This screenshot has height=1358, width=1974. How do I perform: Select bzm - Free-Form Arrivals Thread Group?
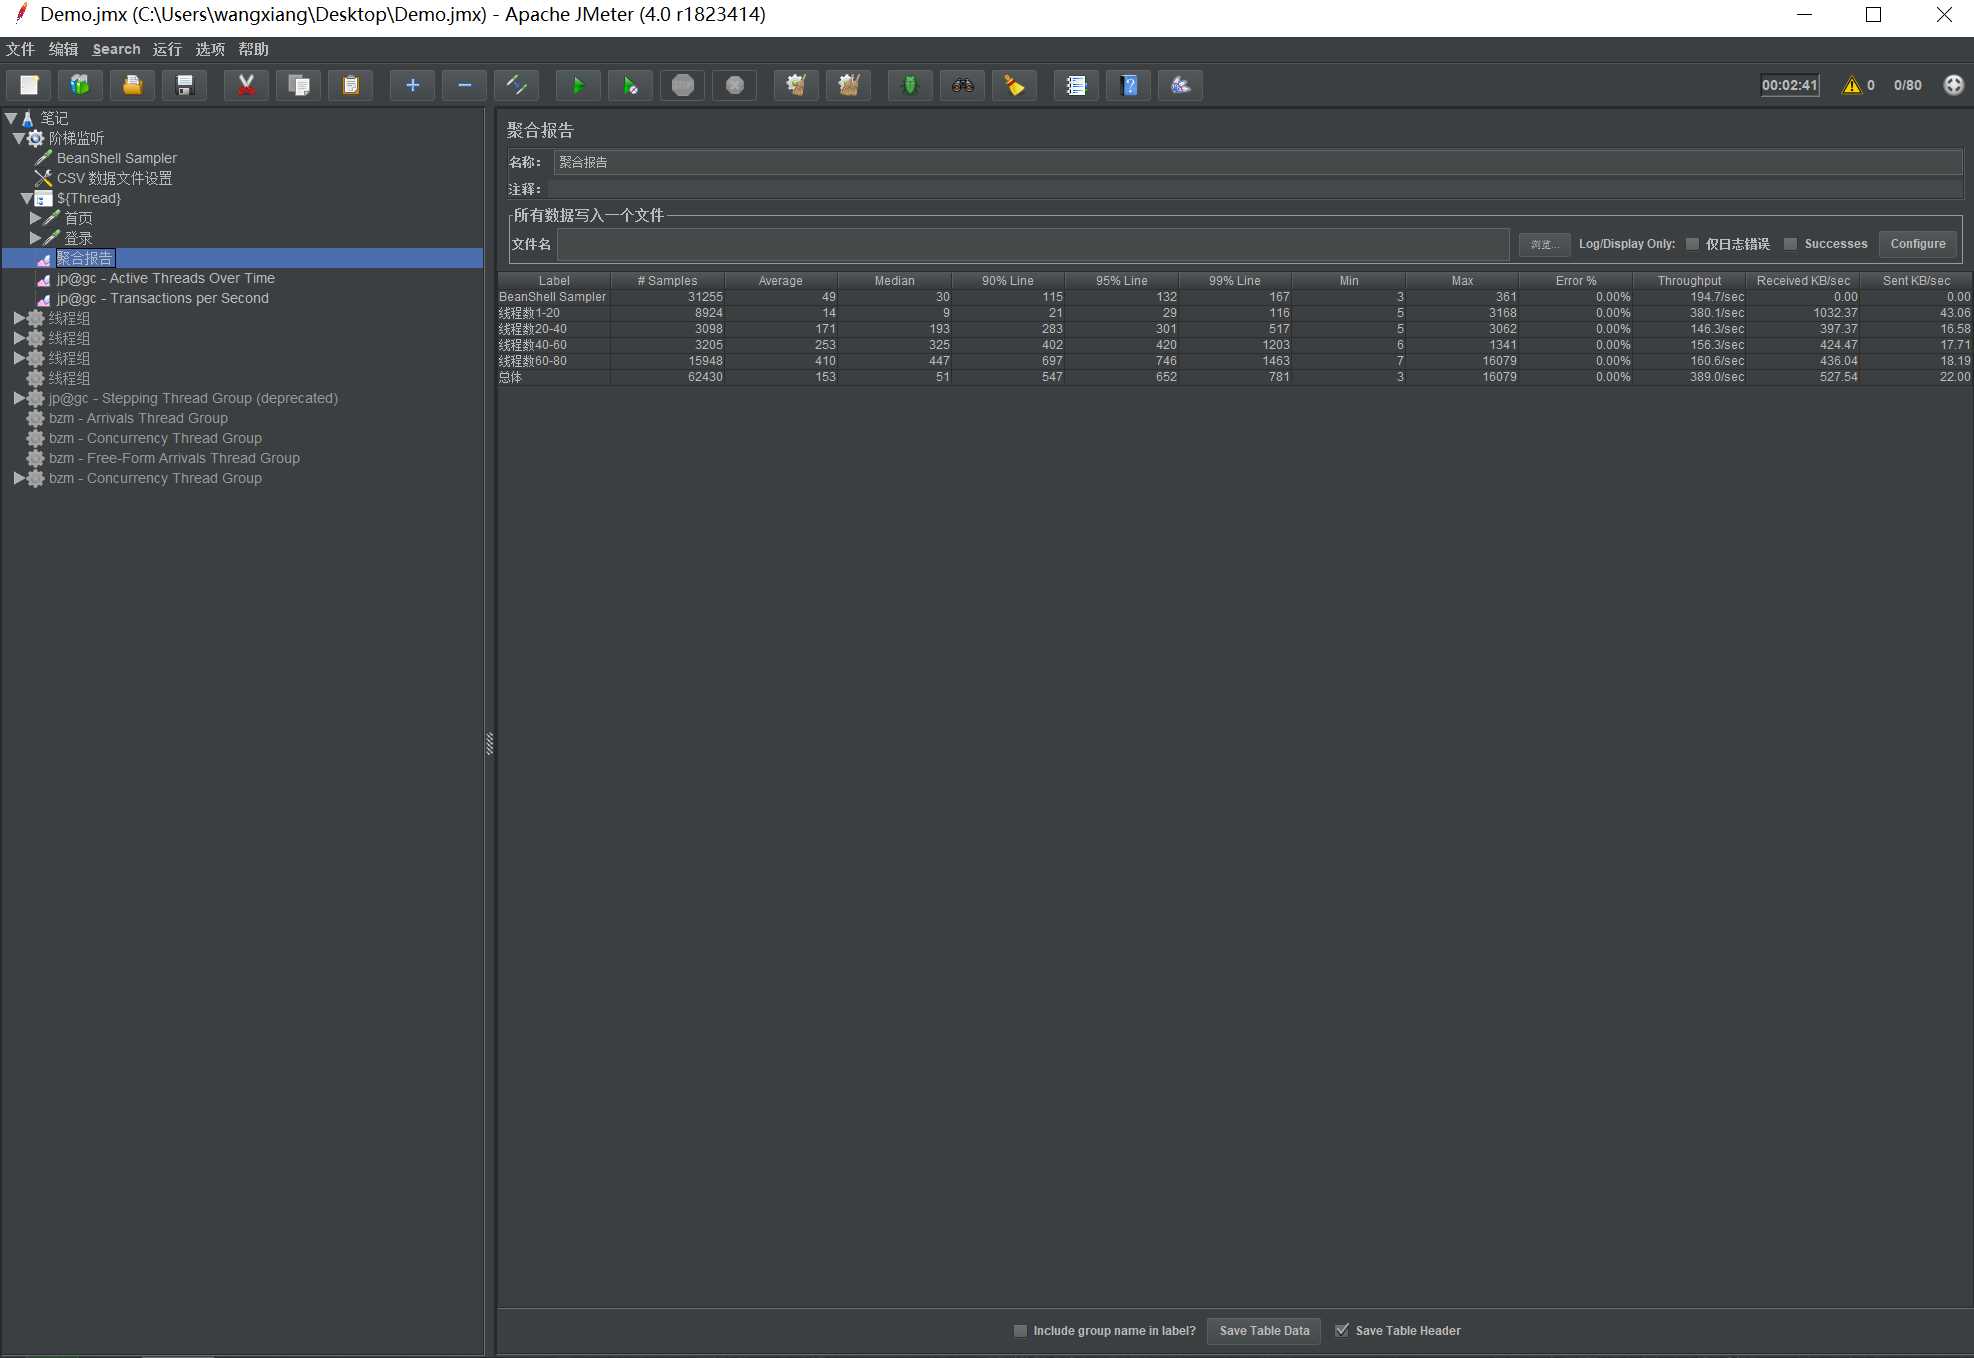[174, 458]
